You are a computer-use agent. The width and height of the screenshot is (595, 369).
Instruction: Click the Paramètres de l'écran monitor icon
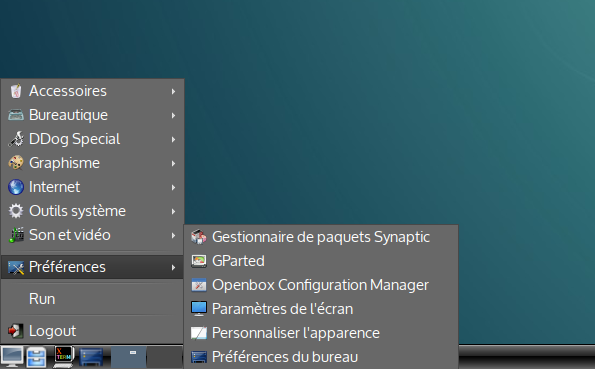[x=198, y=309]
